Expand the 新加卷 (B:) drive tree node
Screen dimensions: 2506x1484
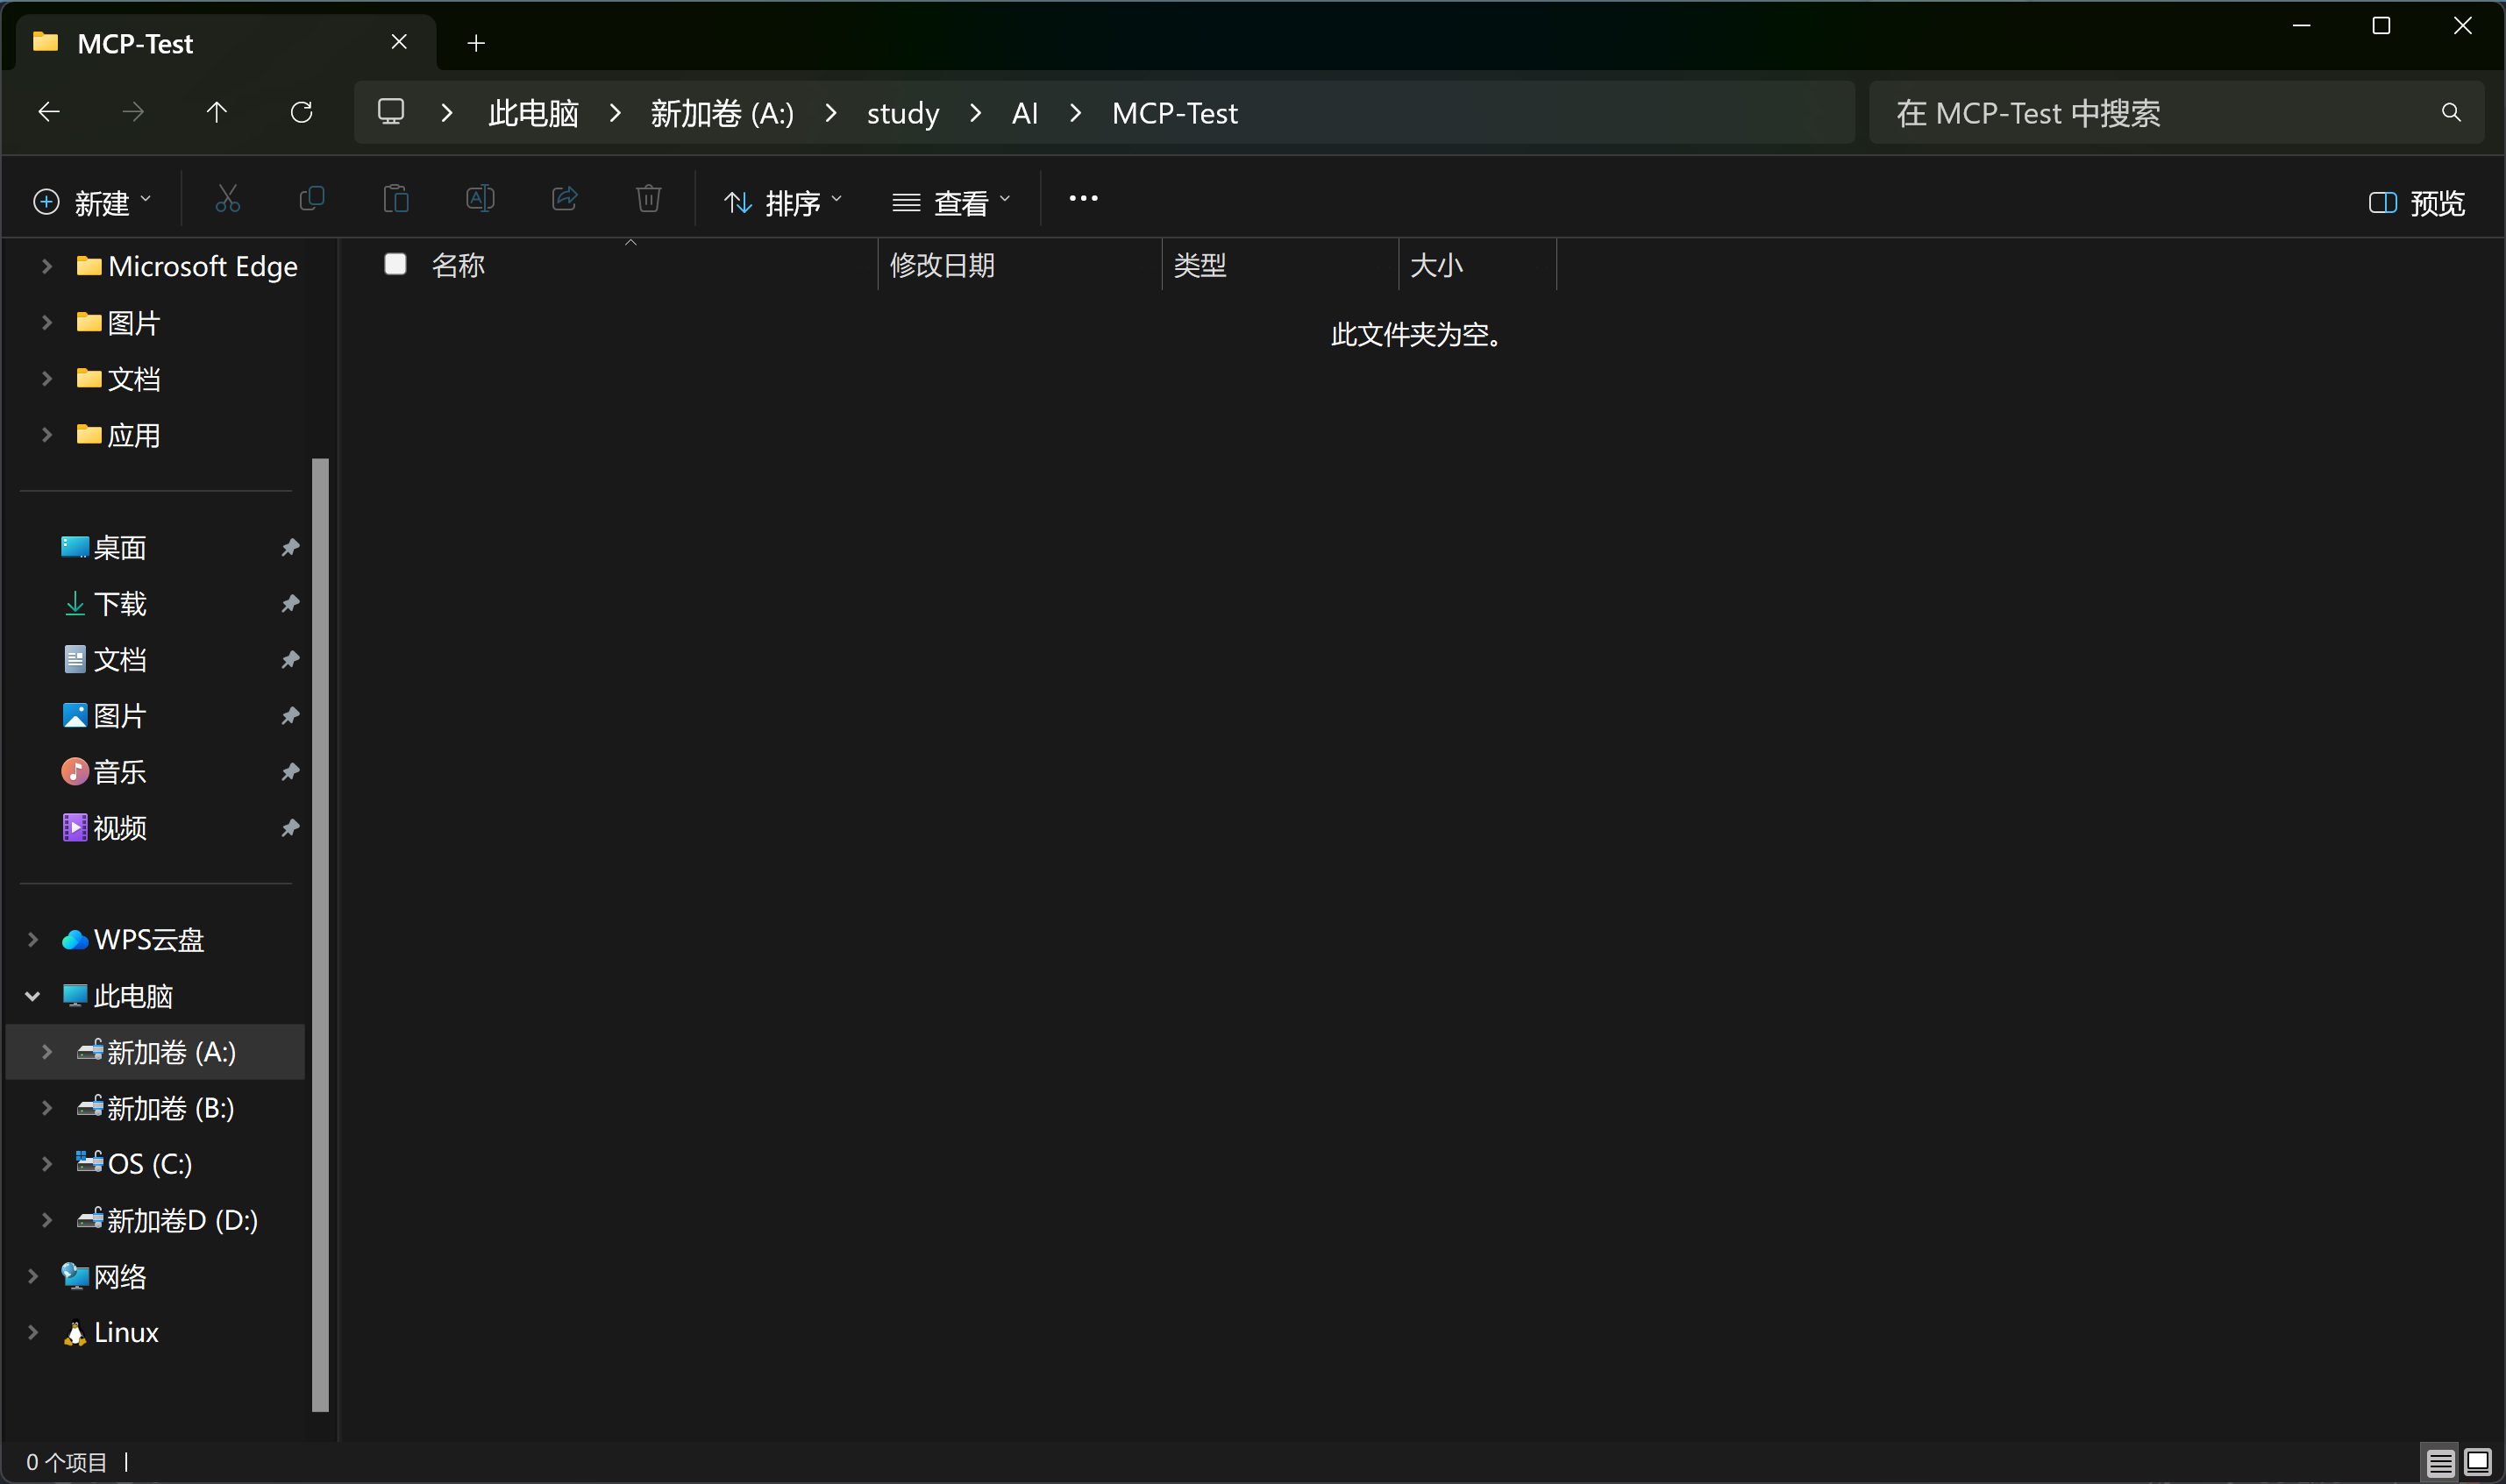[x=47, y=1108]
